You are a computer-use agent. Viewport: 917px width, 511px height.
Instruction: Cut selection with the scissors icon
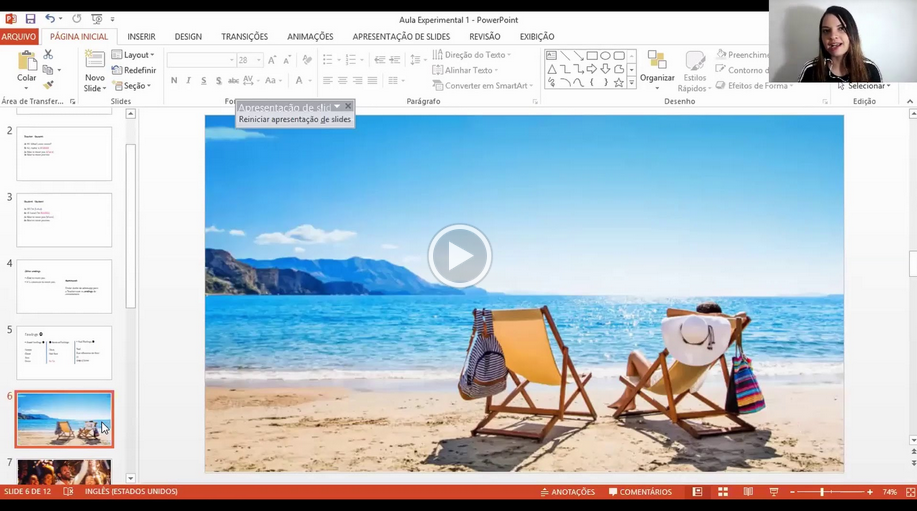point(48,54)
